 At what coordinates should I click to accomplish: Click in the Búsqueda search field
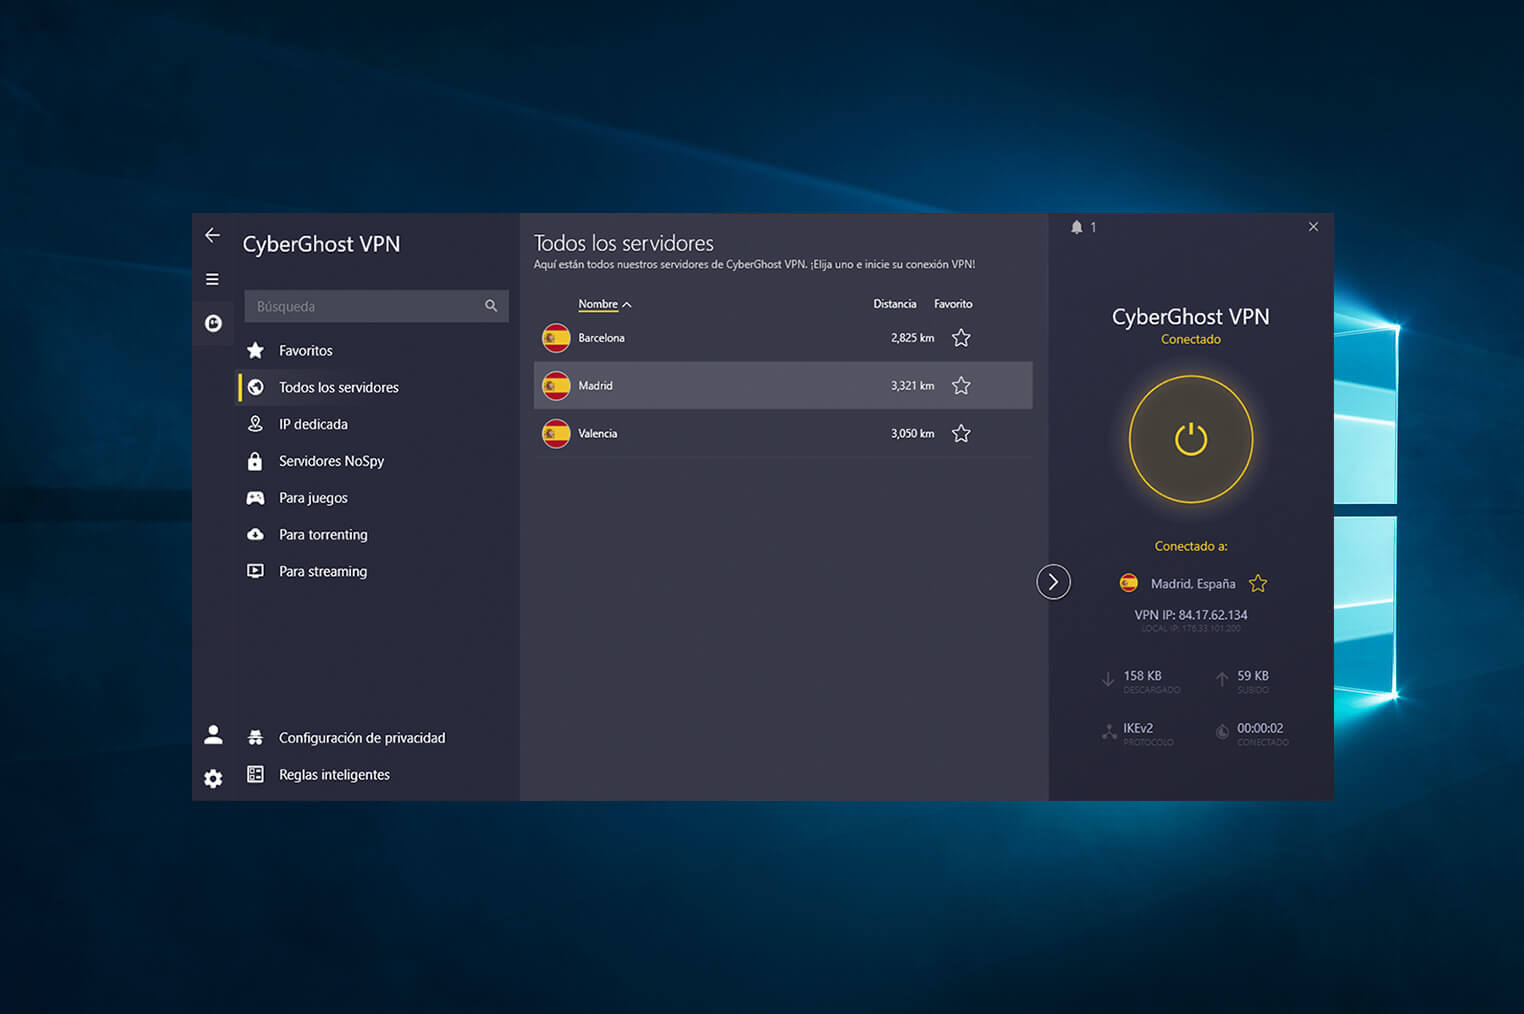[x=376, y=306]
